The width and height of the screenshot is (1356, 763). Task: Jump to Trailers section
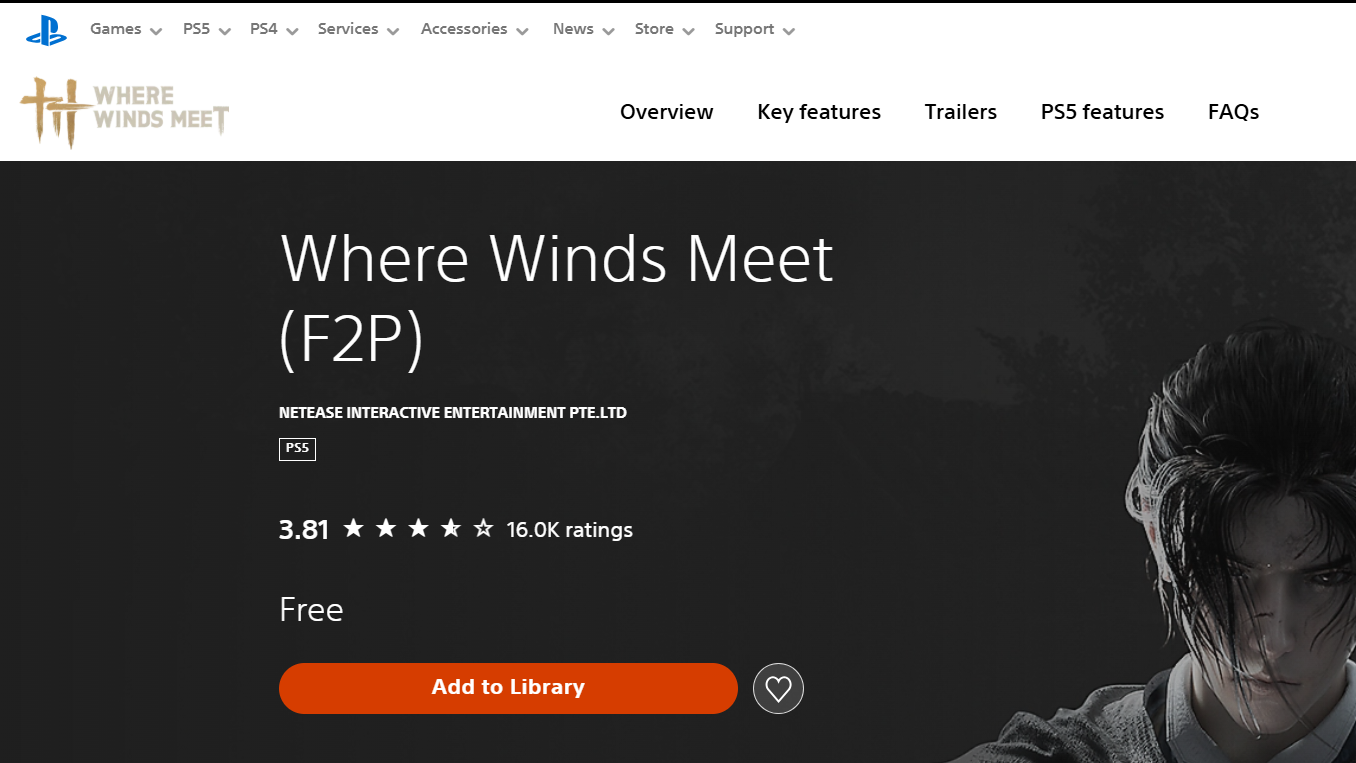961,112
